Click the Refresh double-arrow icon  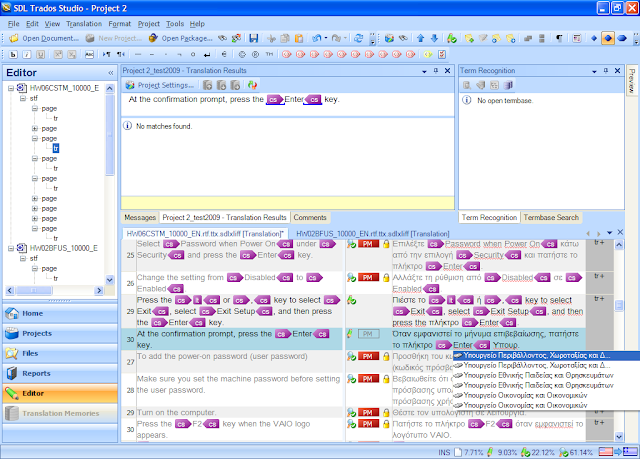[x=358, y=38]
